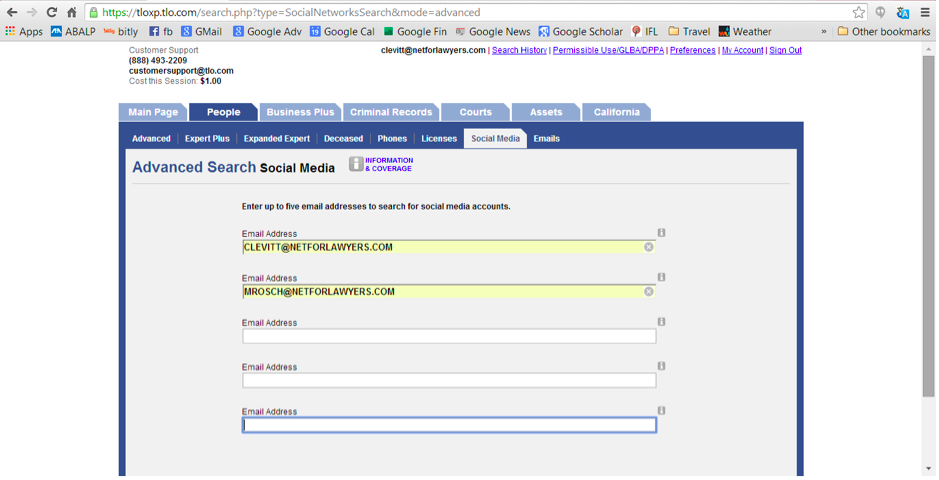Image resolution: width=939 pixels, height=480 pixels.
Task: Open Permissible Use/GLBA/DPPA link
Action: pos(608,50)
